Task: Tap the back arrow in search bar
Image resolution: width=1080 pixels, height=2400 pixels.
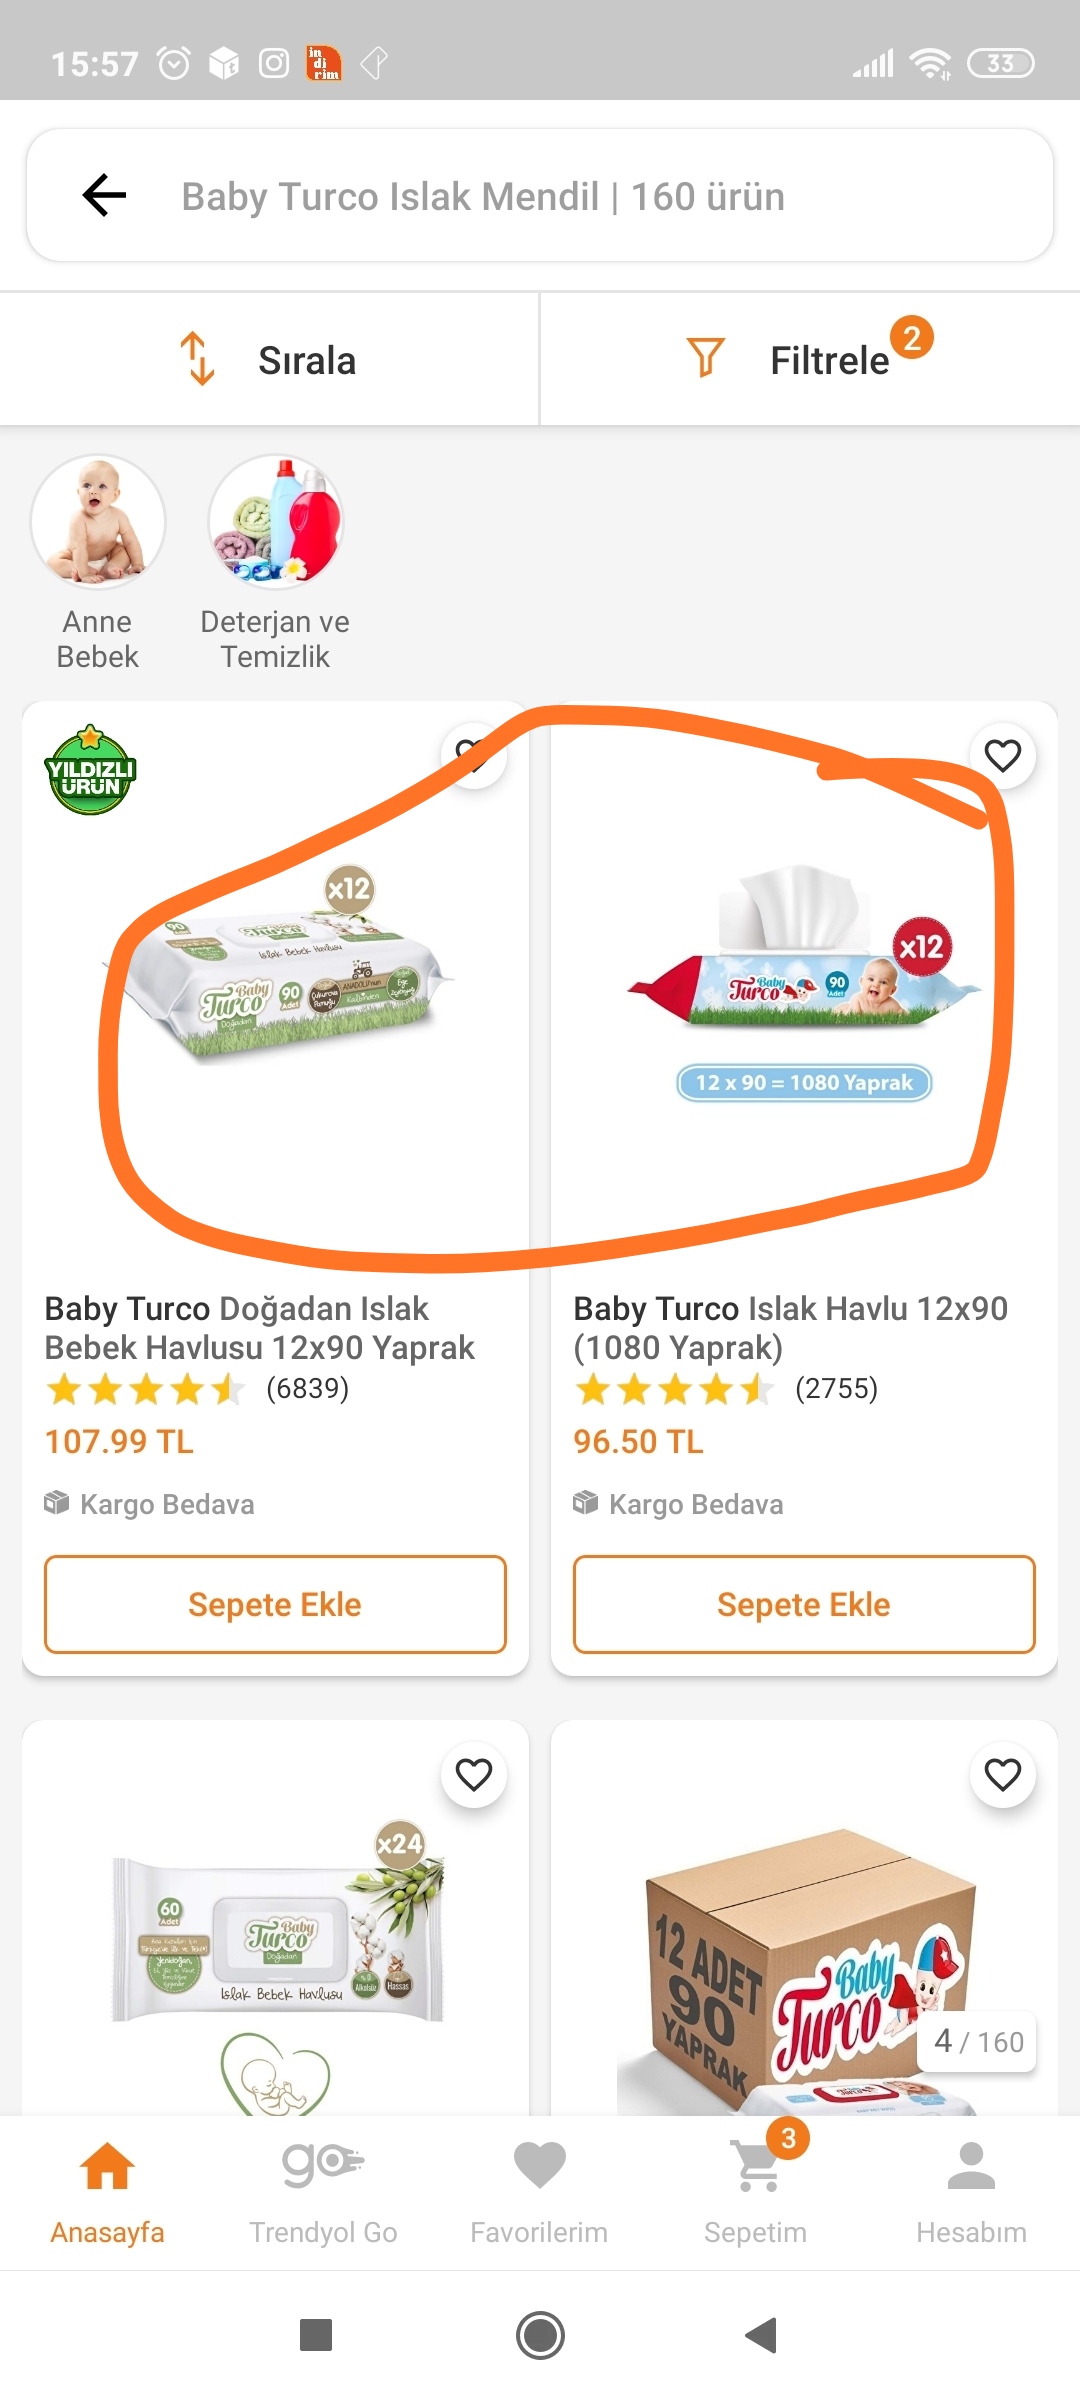Action: click(x=104, y=195)
